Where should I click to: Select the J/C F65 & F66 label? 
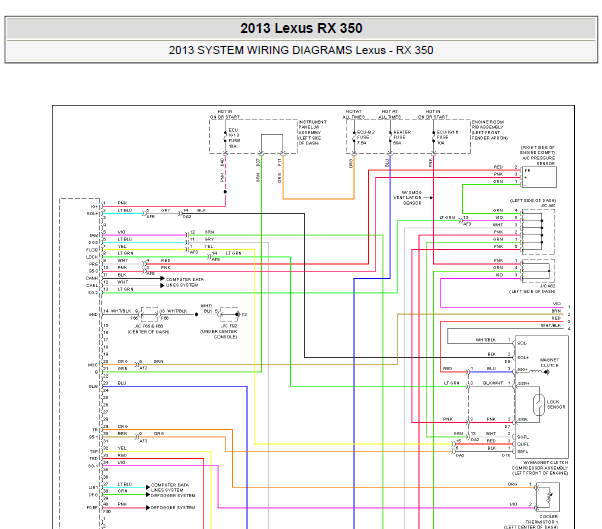[148, 326]
